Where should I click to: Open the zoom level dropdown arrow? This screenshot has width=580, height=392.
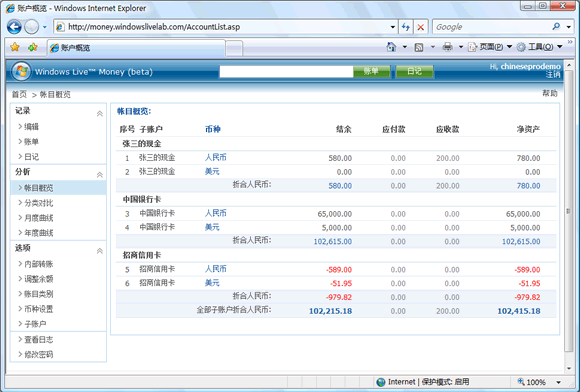tap(559, 382)
